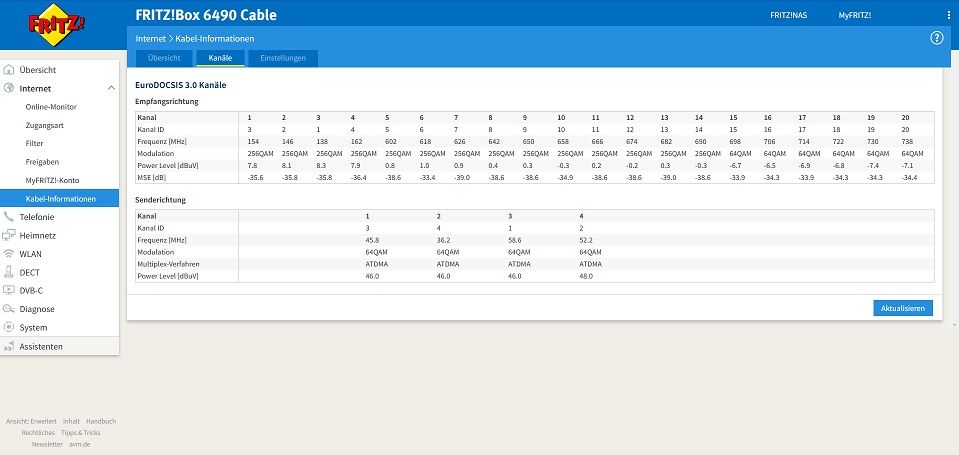Click the downstream power level 8.3
959x455 pixels.
click(320, 166)
